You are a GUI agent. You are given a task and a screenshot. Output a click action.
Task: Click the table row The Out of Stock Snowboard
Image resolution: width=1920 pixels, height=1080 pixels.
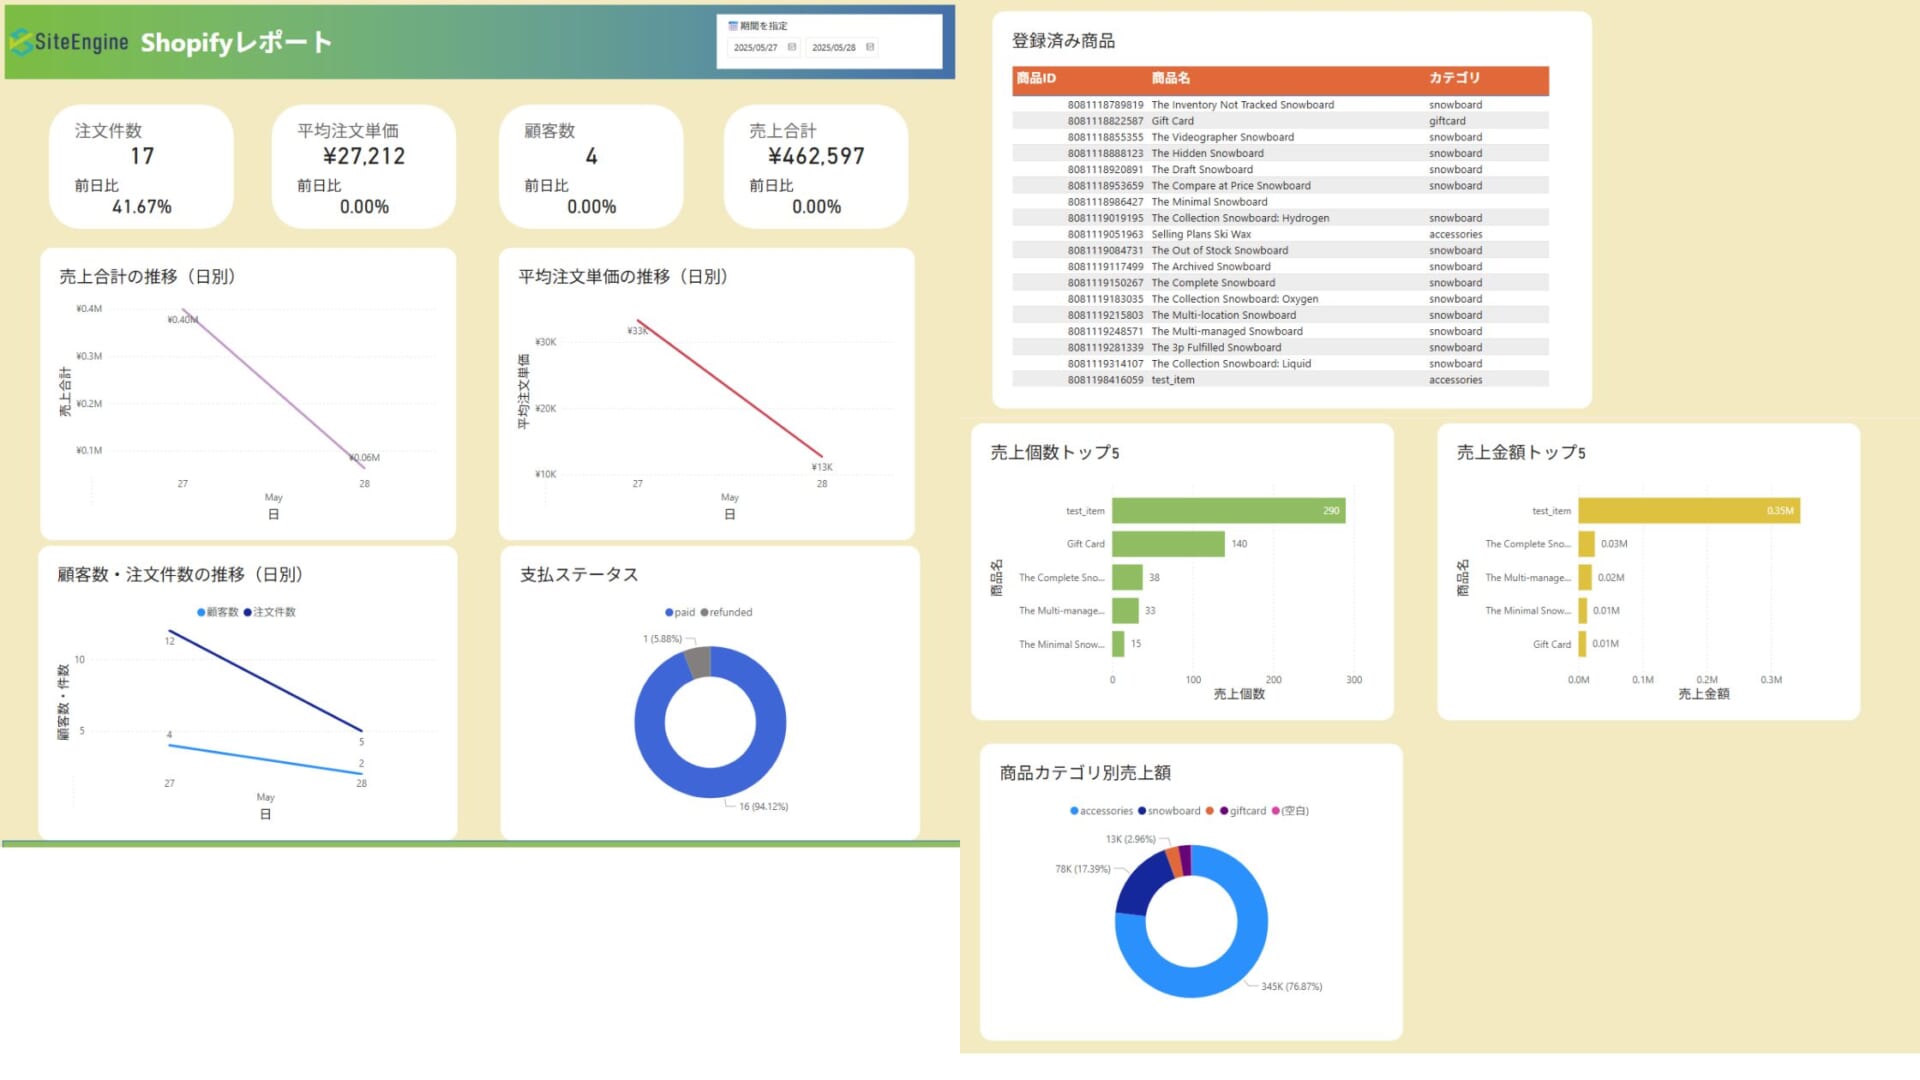pyautogui.click(x=1280, y=251)
